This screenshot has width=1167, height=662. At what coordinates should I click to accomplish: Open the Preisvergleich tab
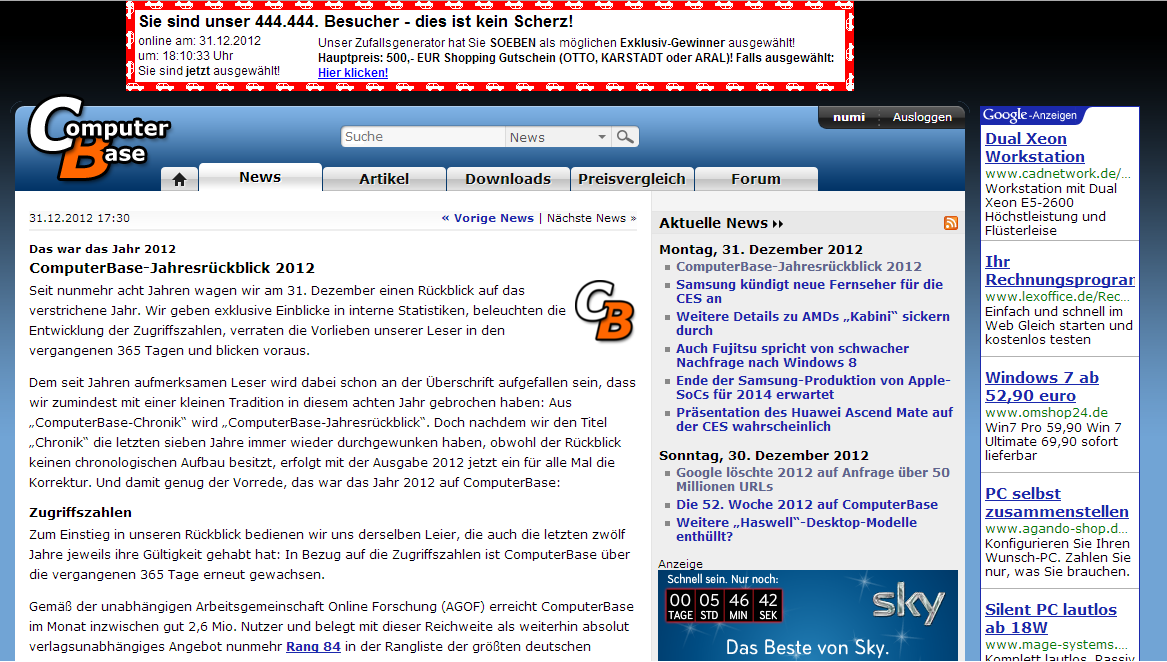click(632, 179)
